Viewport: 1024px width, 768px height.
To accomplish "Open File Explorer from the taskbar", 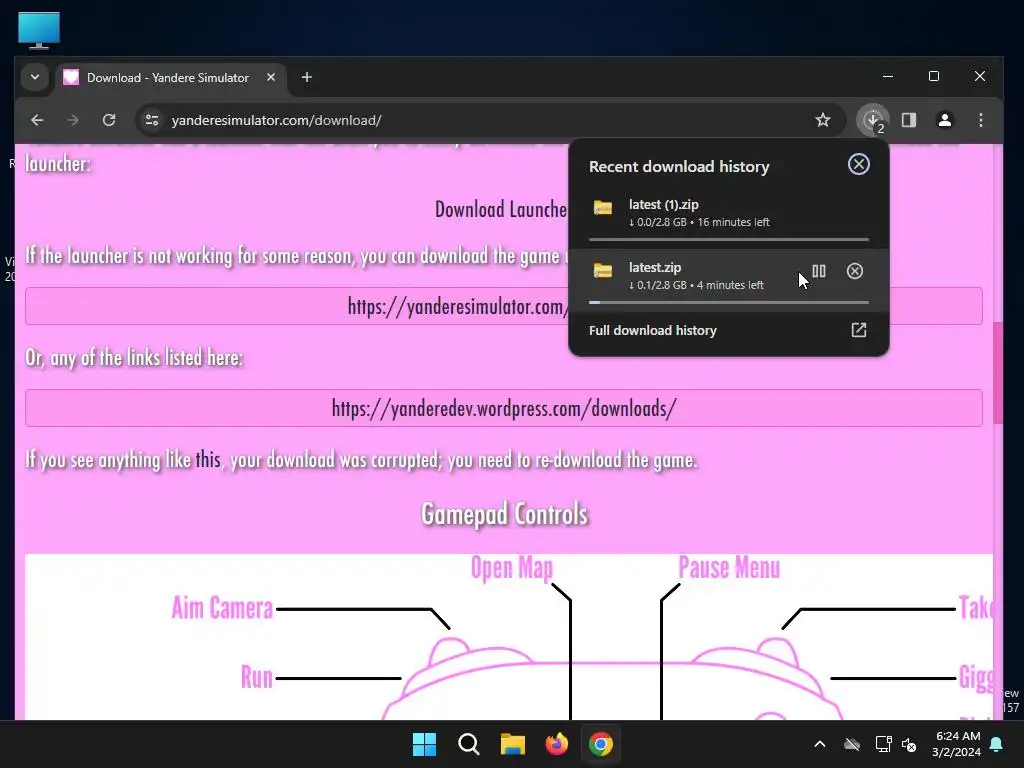I will pos(513,744).
